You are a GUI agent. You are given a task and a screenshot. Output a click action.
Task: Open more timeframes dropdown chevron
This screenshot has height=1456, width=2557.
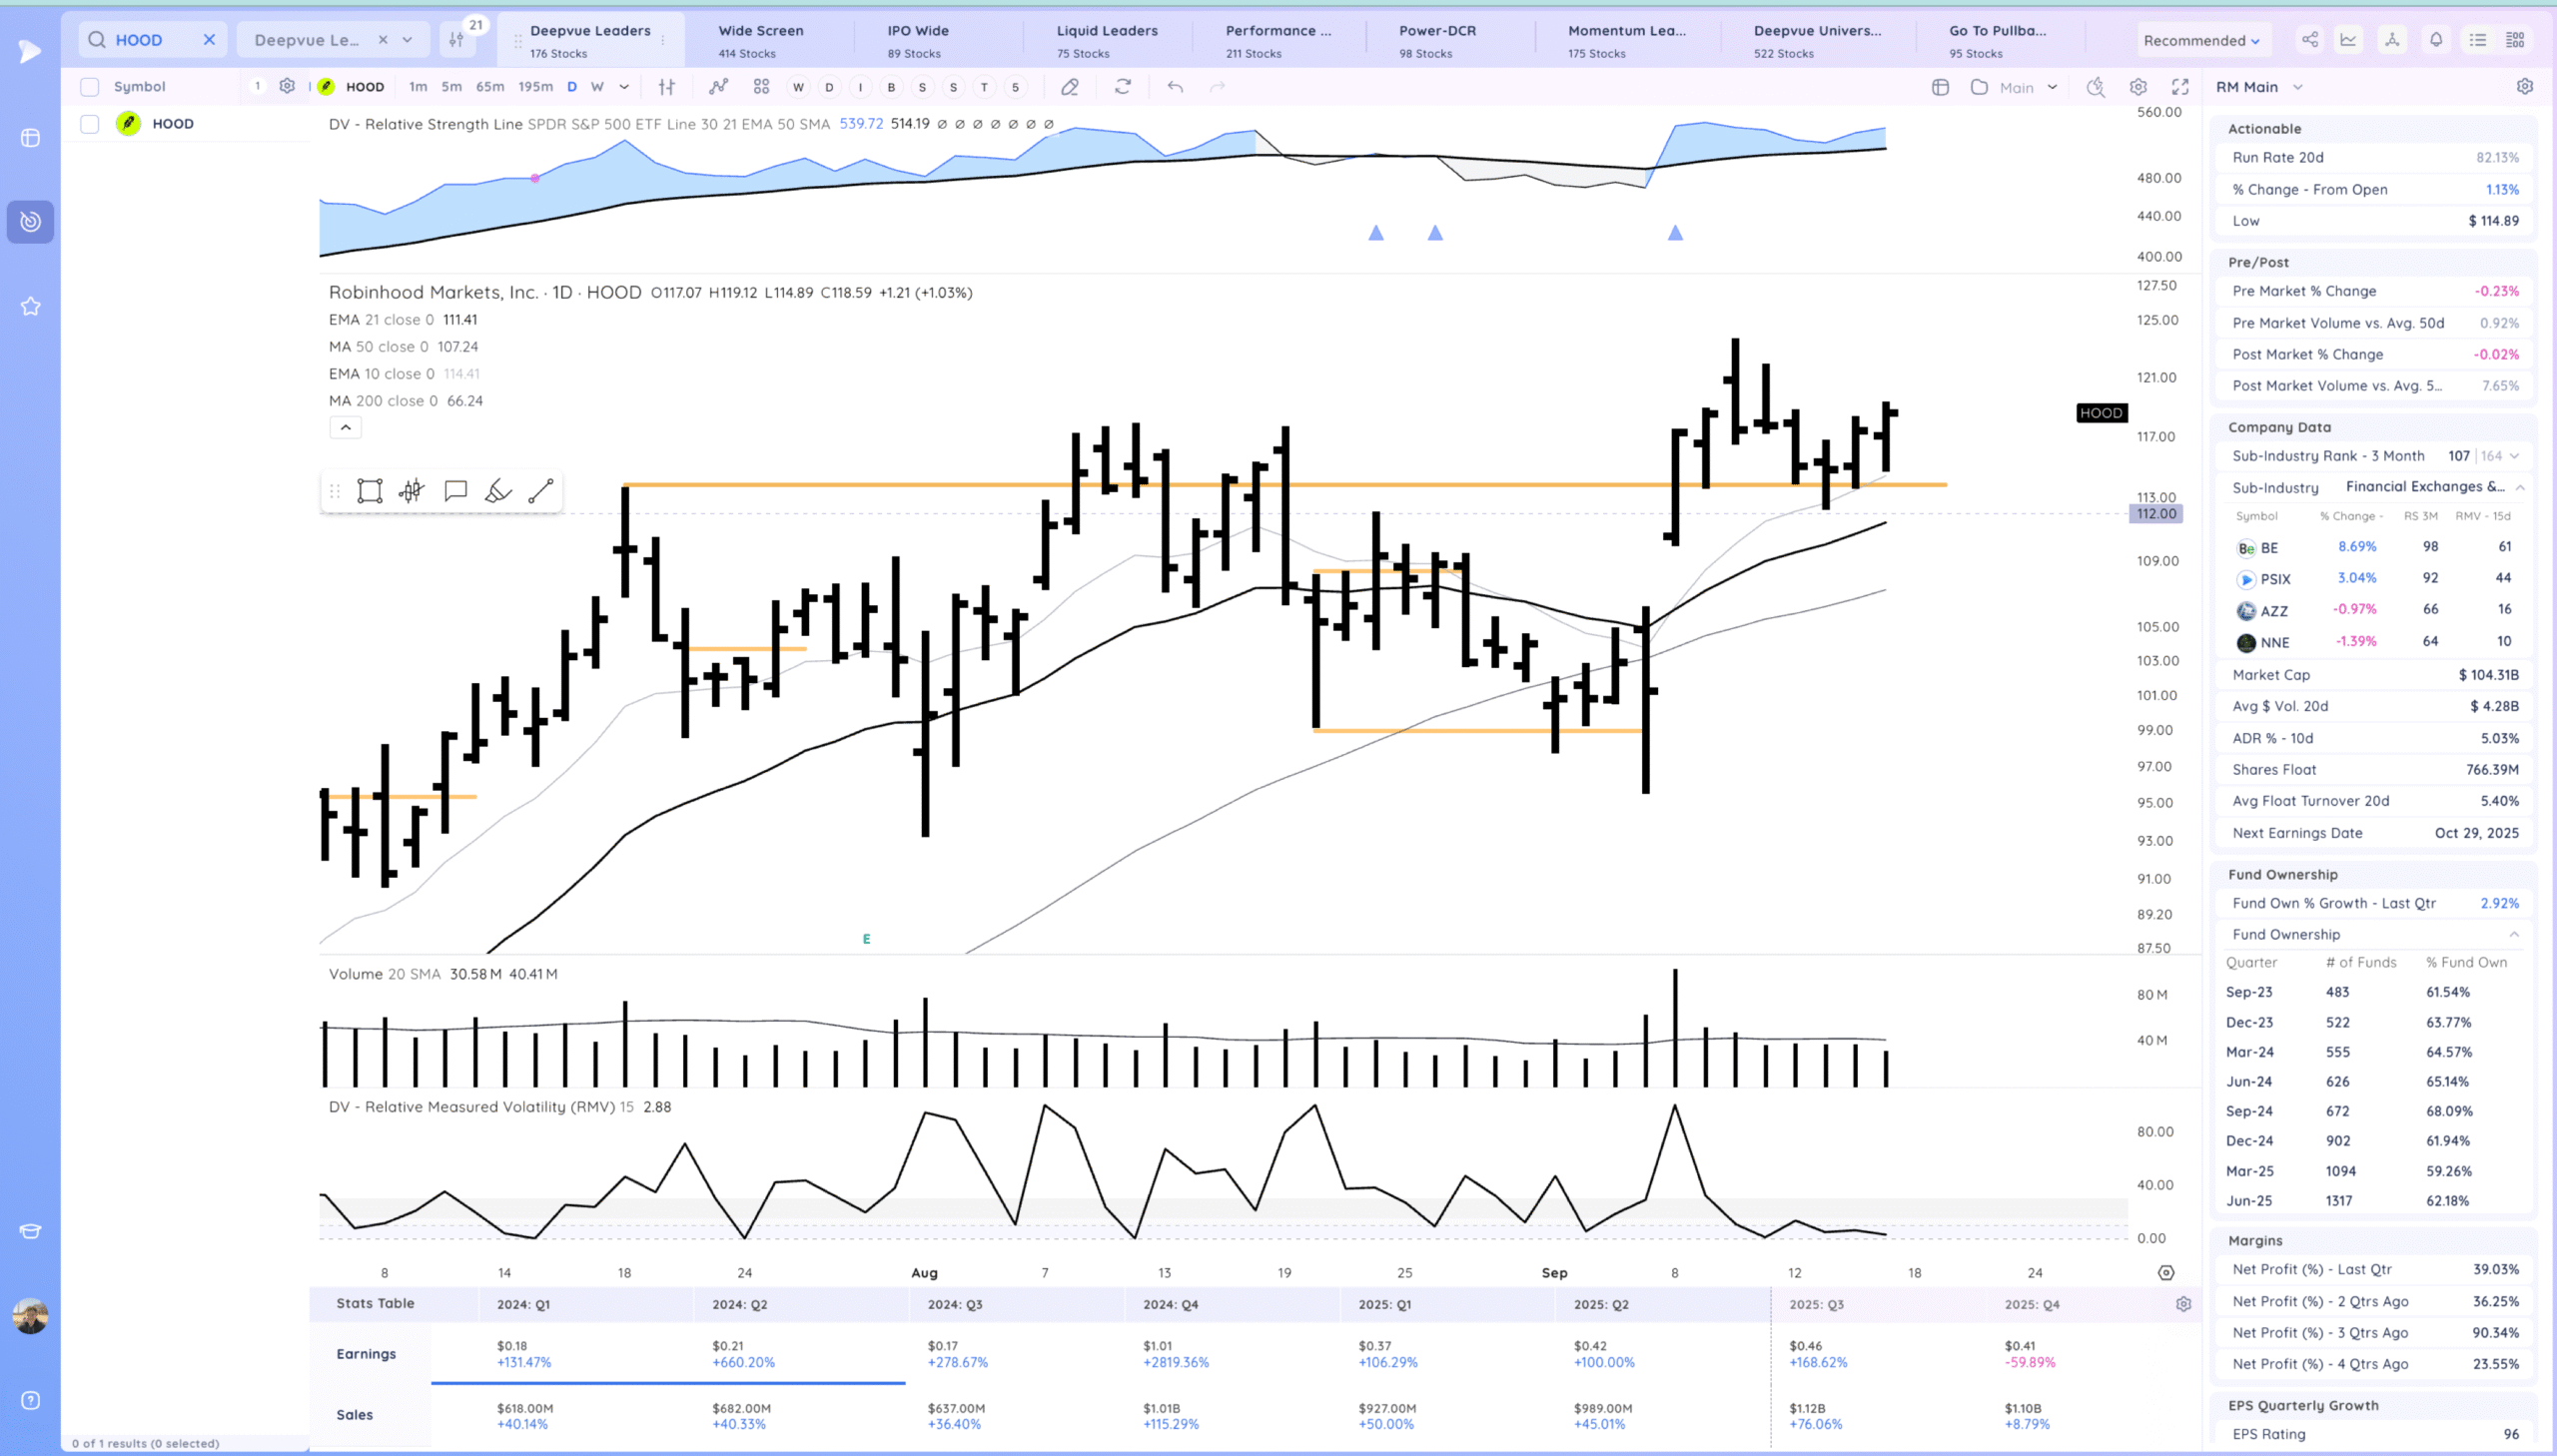click(624, 87)
